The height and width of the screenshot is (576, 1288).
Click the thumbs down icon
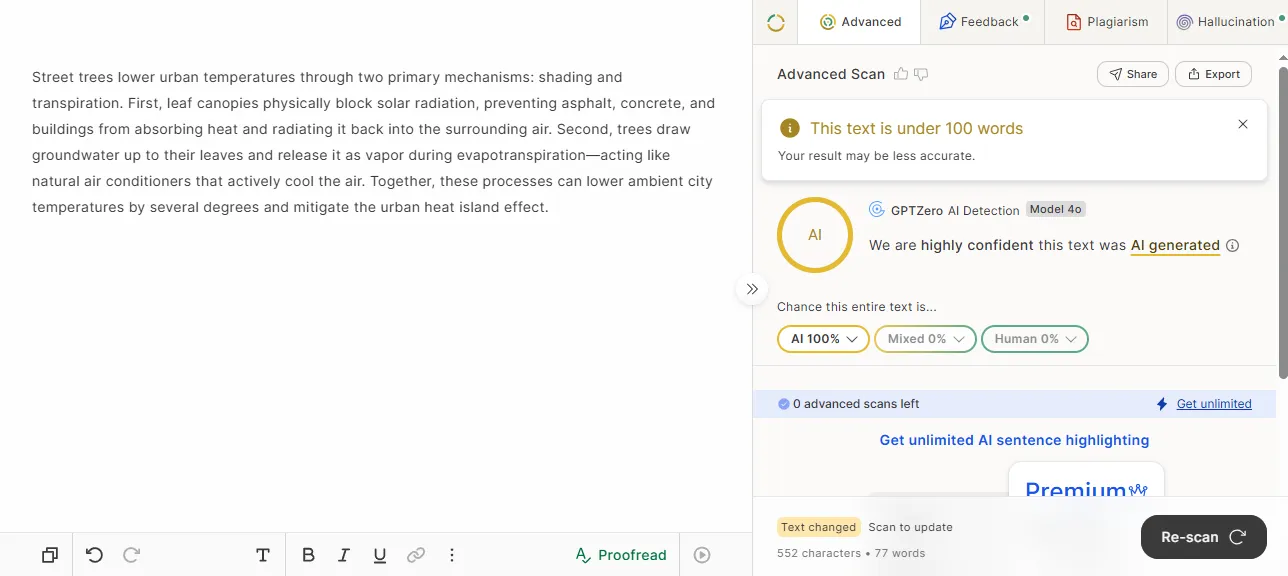[921, 74]
